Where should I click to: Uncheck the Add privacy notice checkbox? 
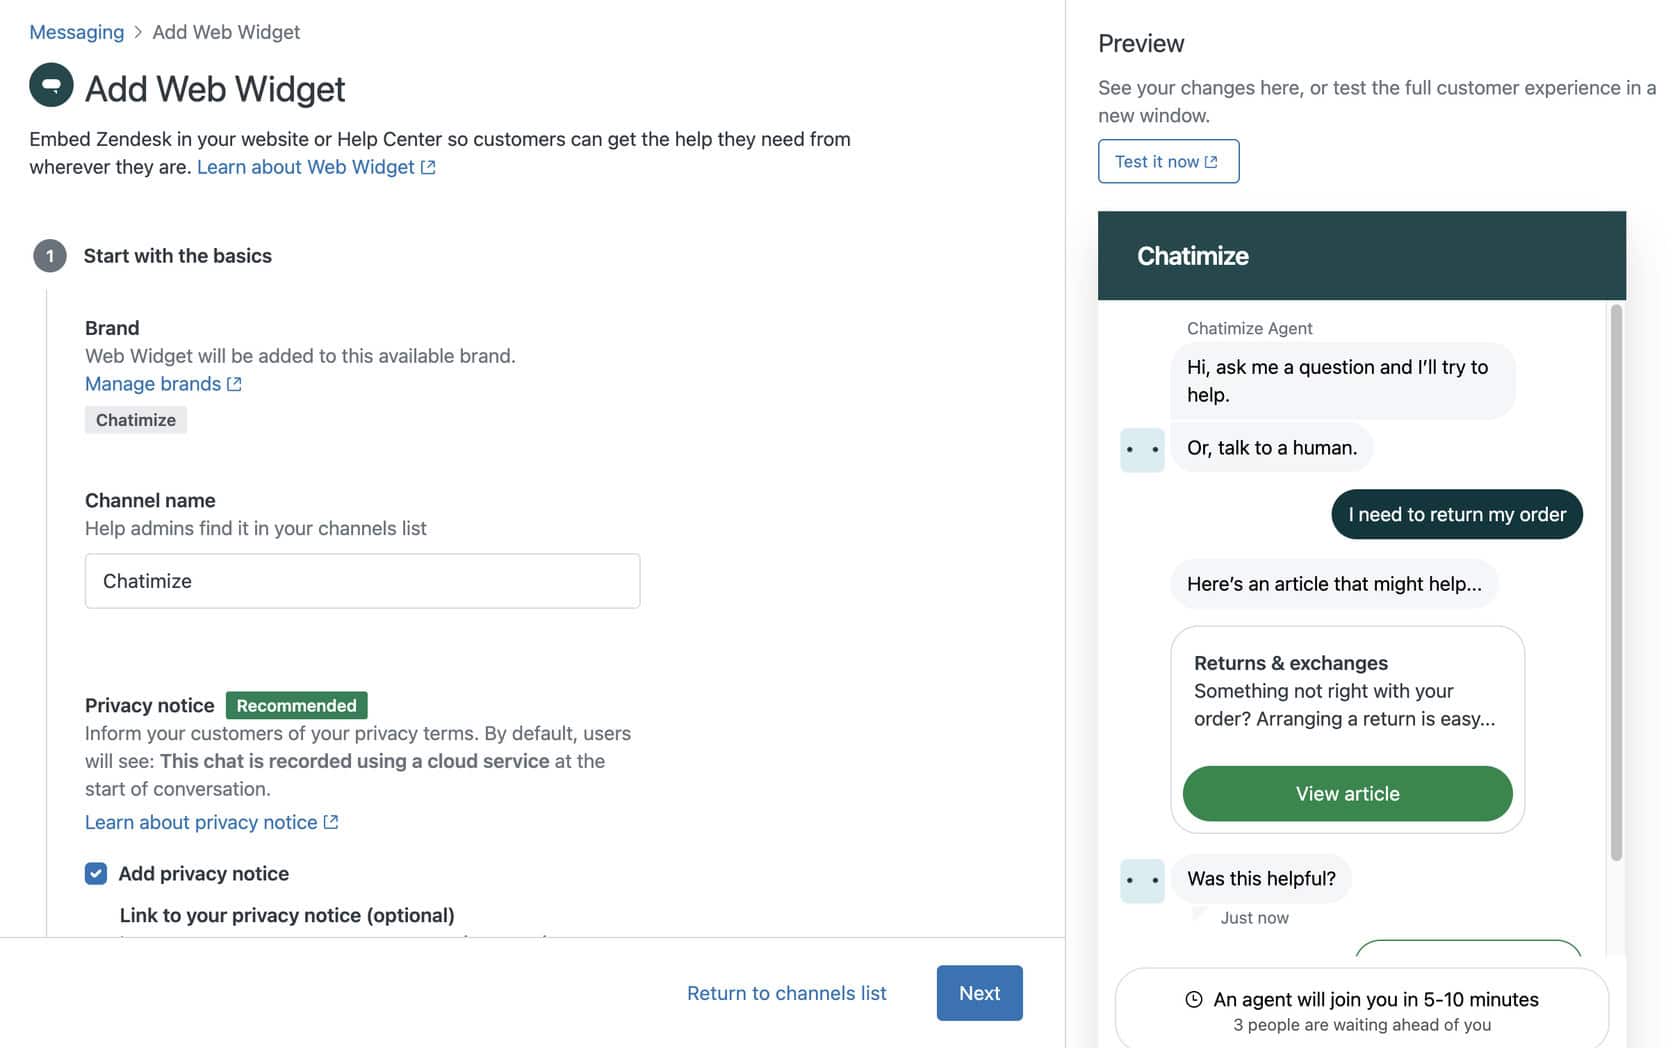[96, 874]
